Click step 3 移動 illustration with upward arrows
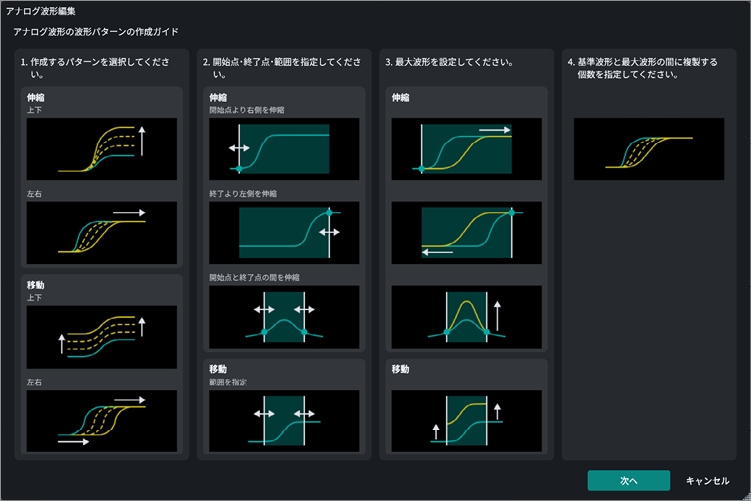751x501 pixels. click(467, 421)
